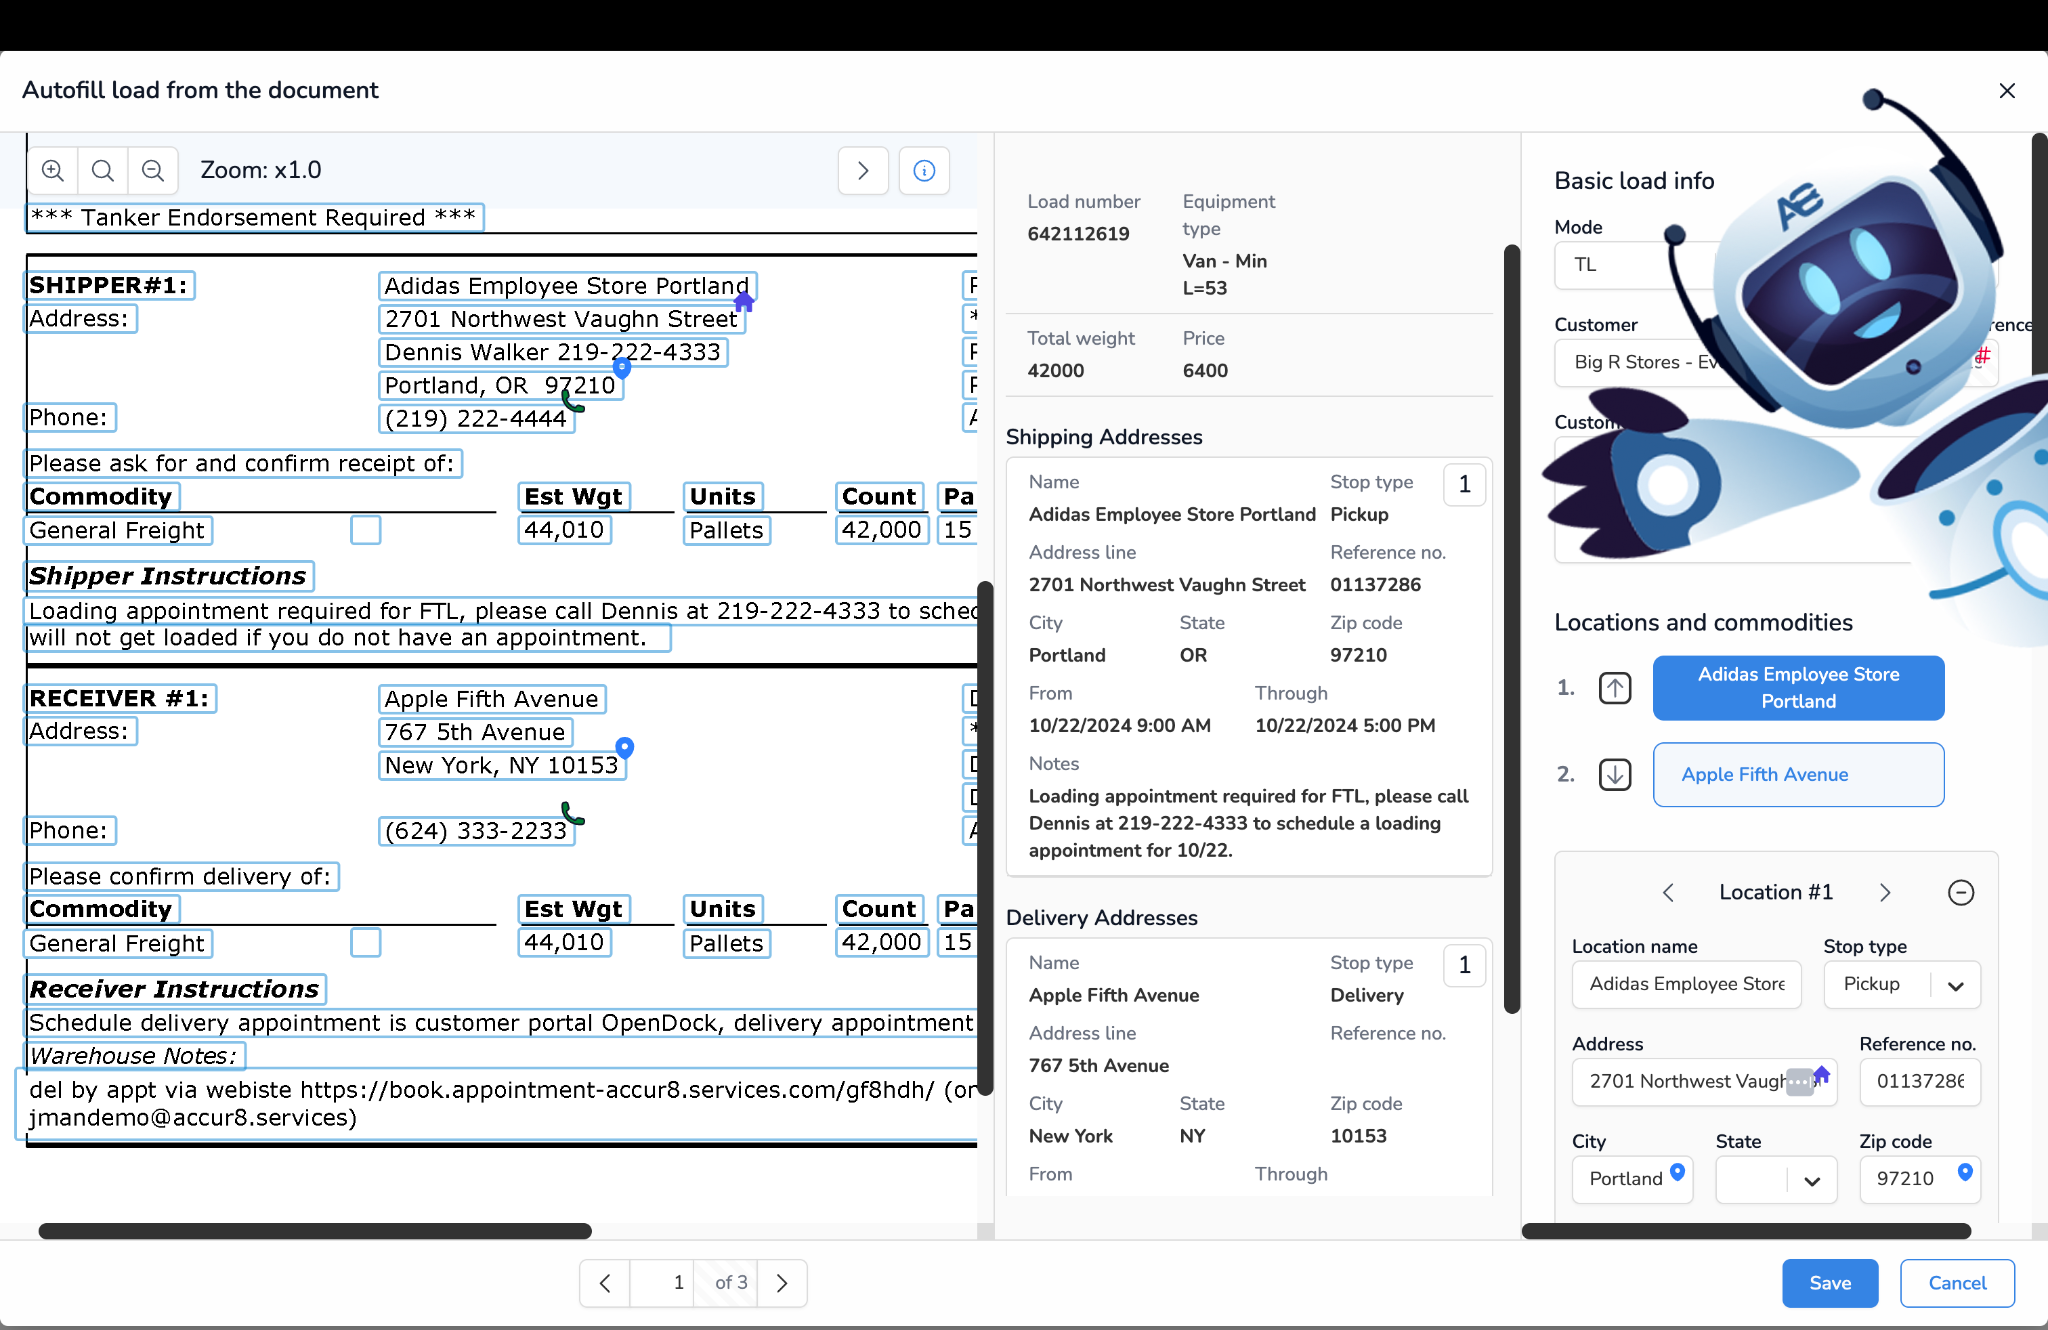Click price value 6400
Image resolution: width=2048 pixels, height=1330 pixels.
(1205, 371)
